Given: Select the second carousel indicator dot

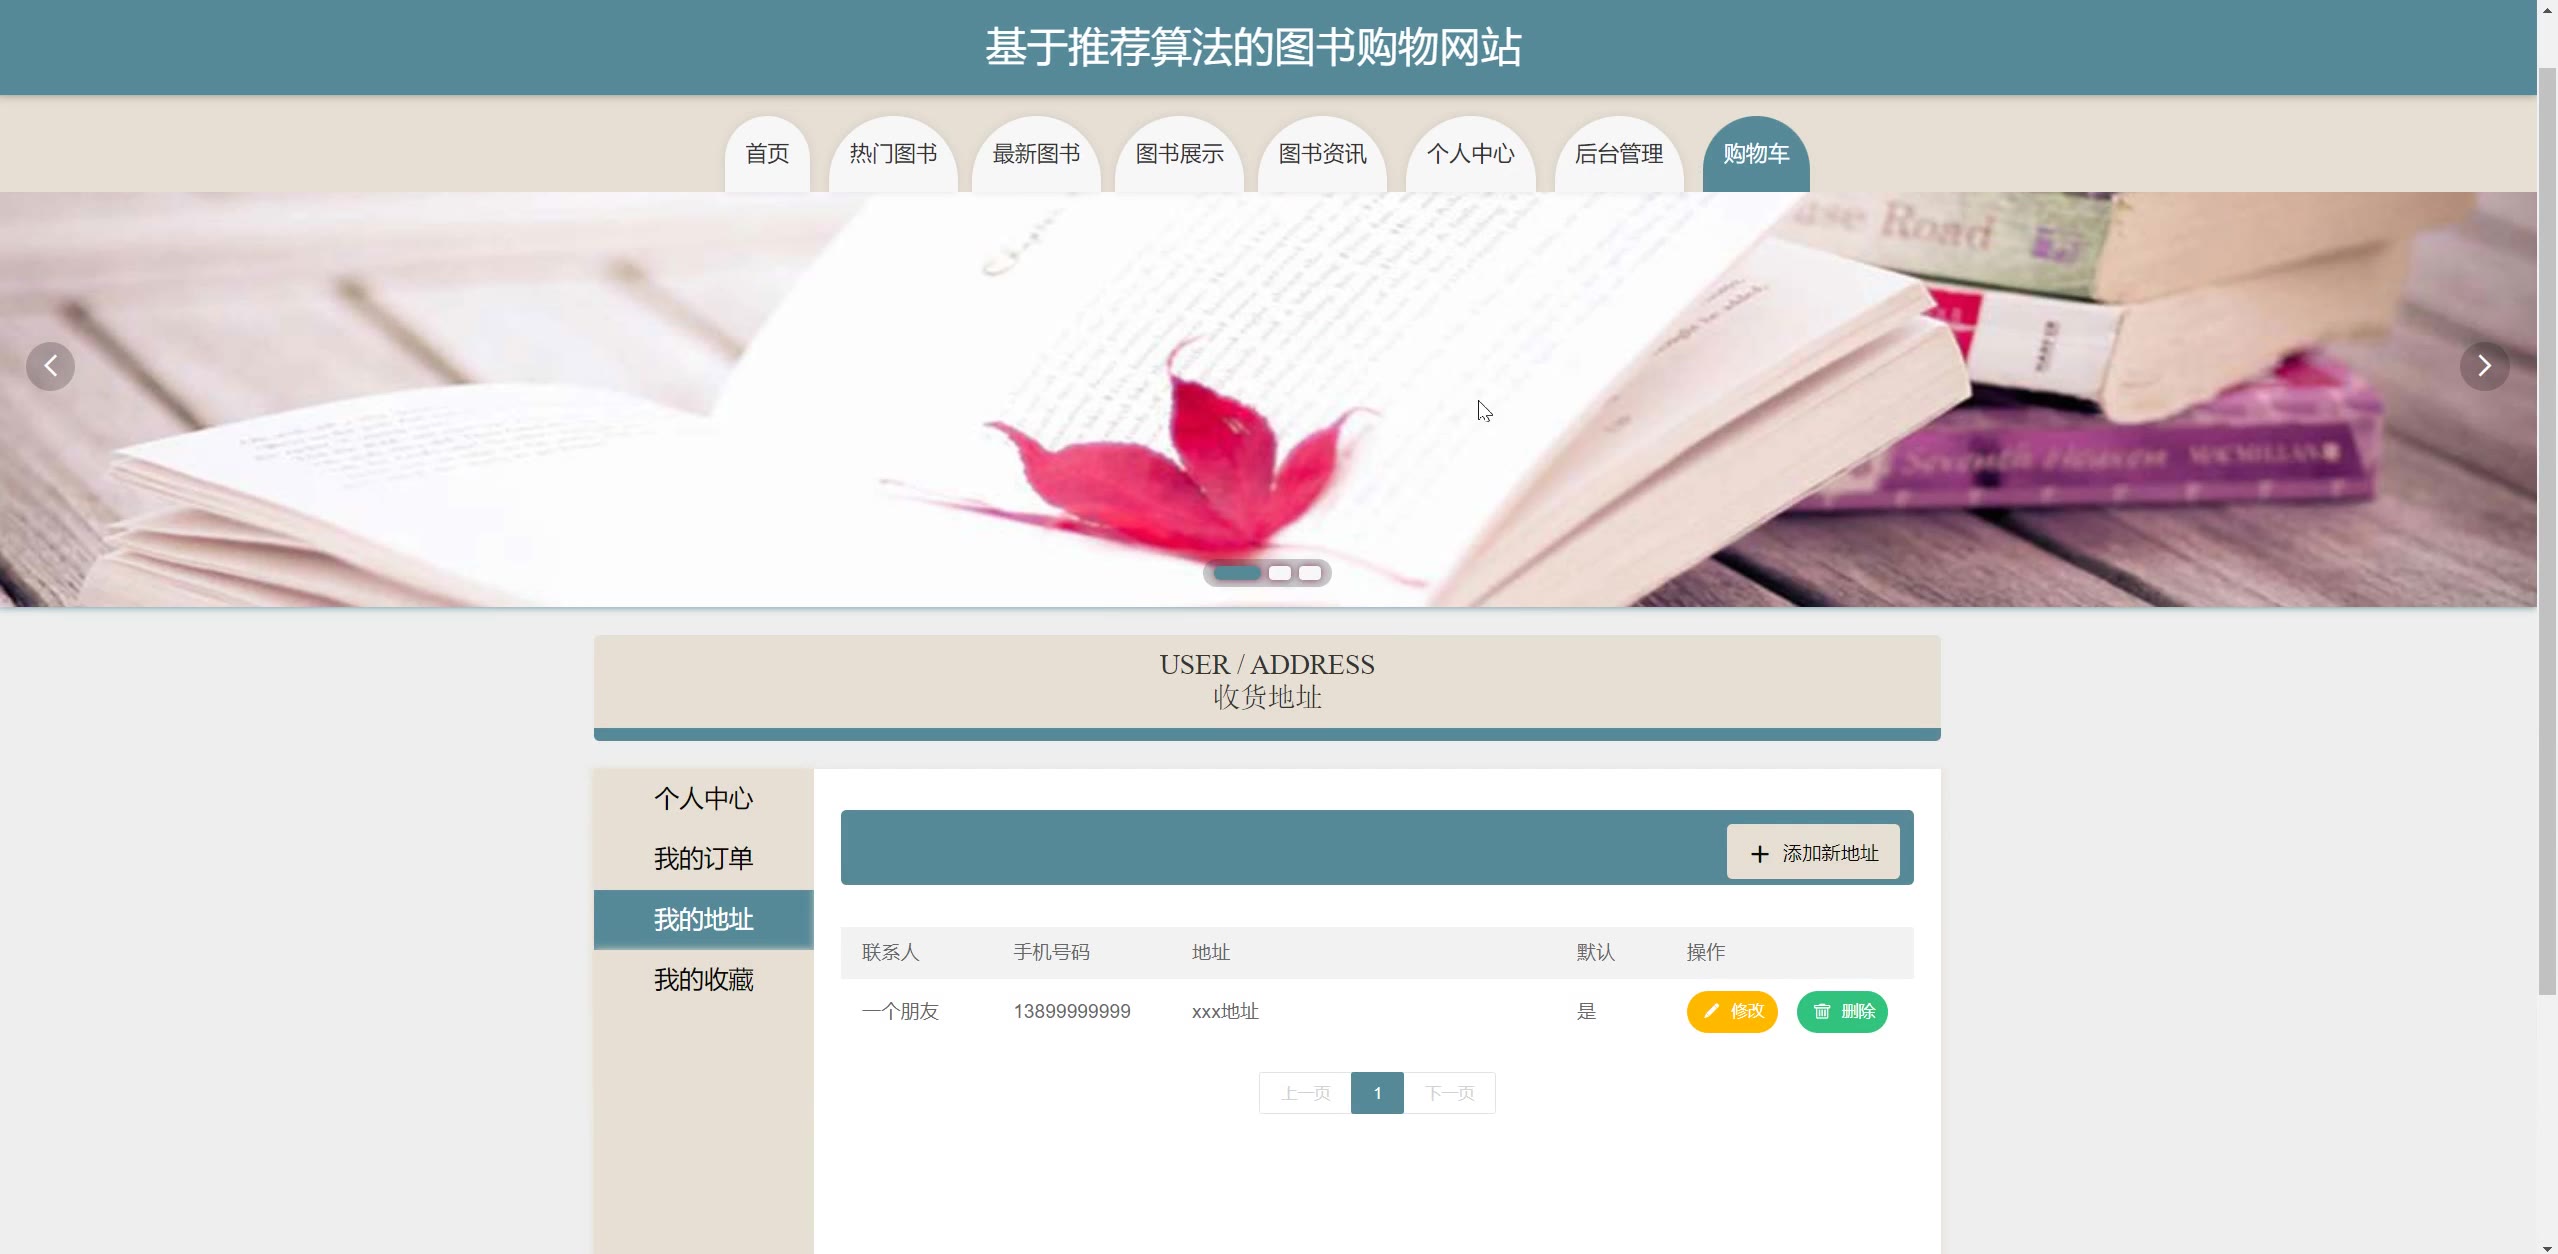Looking at the screenshot, I should pyautogui.click(x=1279, y=573).
